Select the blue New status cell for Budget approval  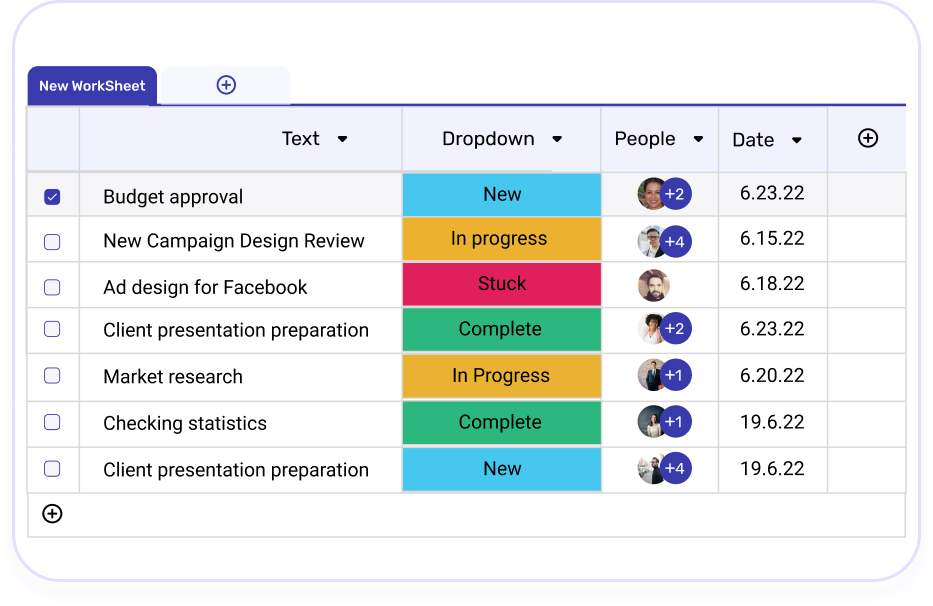click(502, 194)
